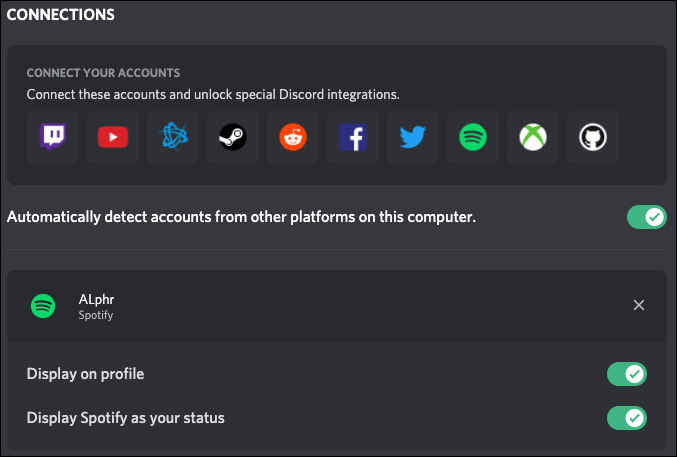Connect a GitHub account
677x457 pixels.
click(593, 137)
